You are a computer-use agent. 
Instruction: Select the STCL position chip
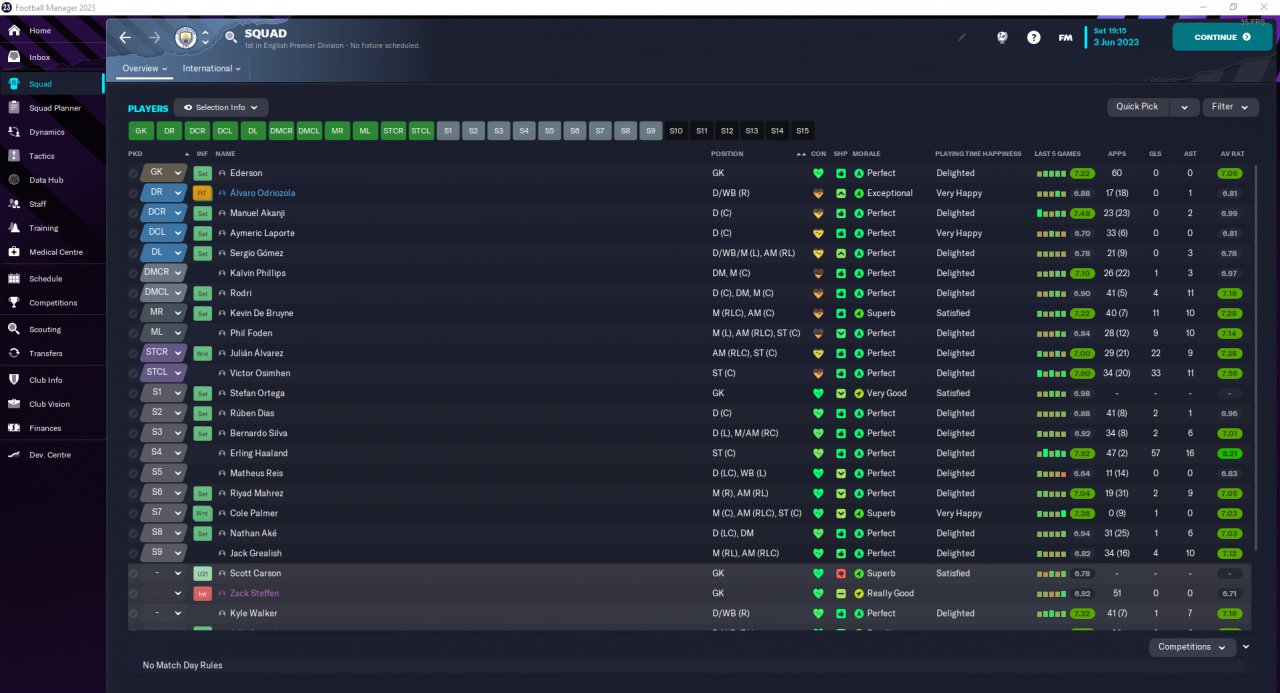[421, 131]
